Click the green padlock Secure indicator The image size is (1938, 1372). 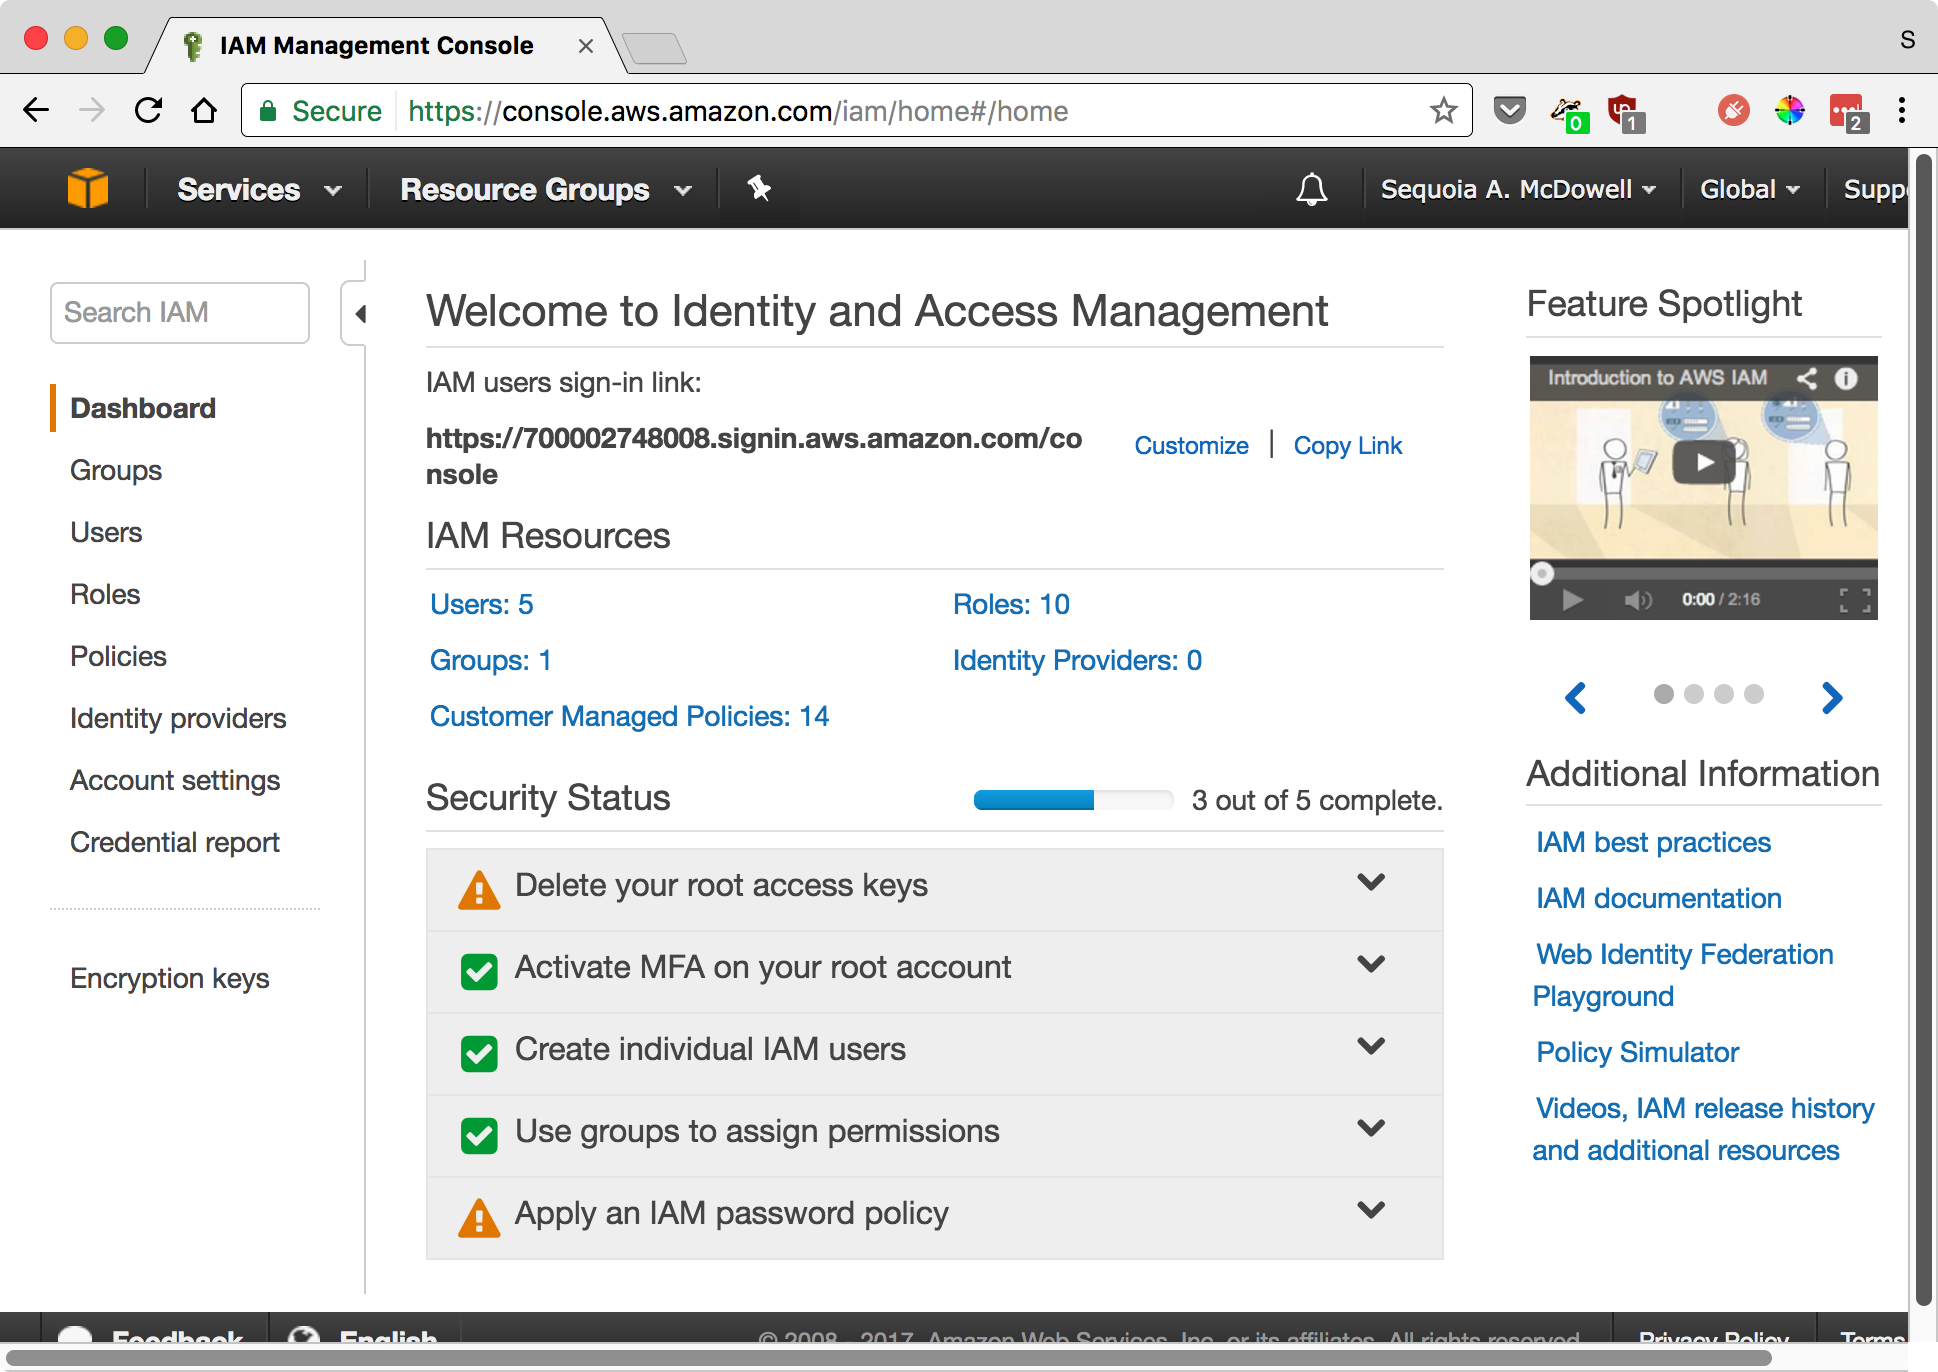point(320,111)
